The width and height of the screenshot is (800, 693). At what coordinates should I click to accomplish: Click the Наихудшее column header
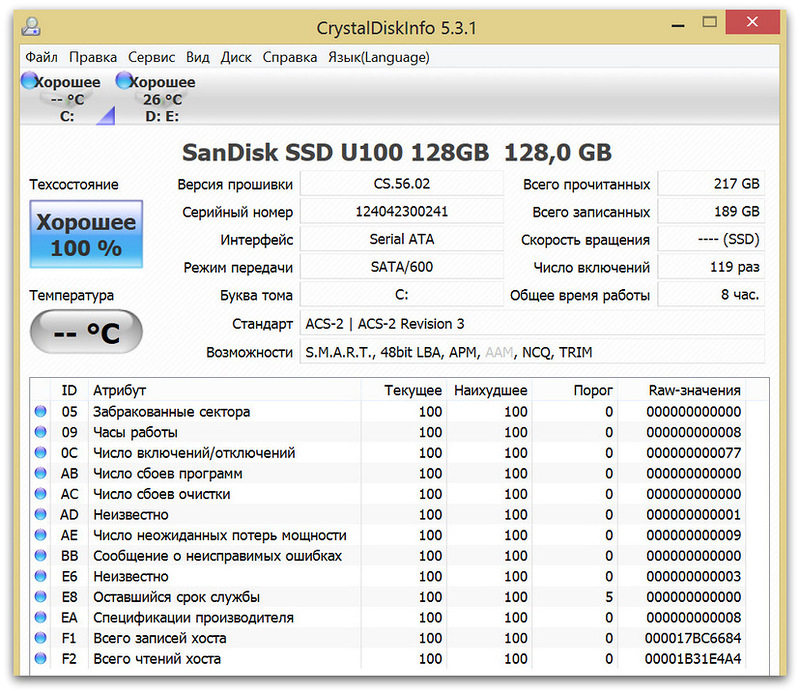[x=490, y=390]
